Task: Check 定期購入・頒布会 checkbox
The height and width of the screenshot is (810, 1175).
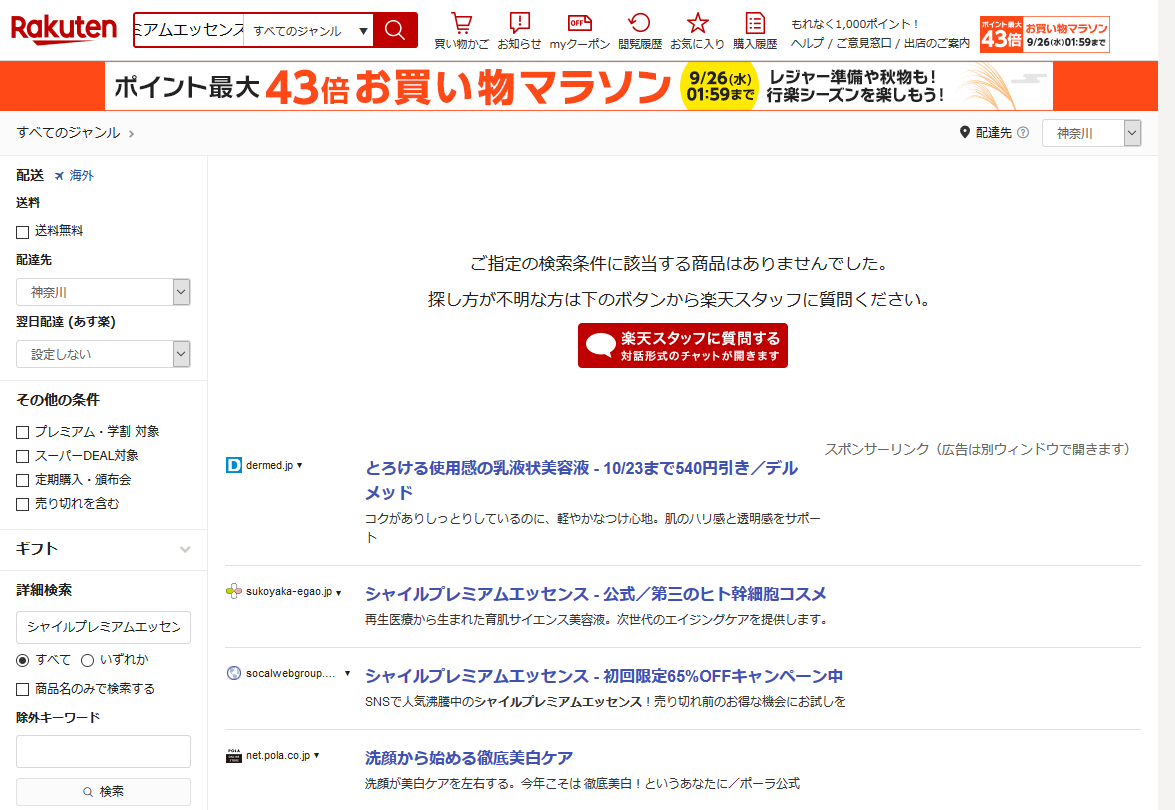Action: [x=22, y=480]
